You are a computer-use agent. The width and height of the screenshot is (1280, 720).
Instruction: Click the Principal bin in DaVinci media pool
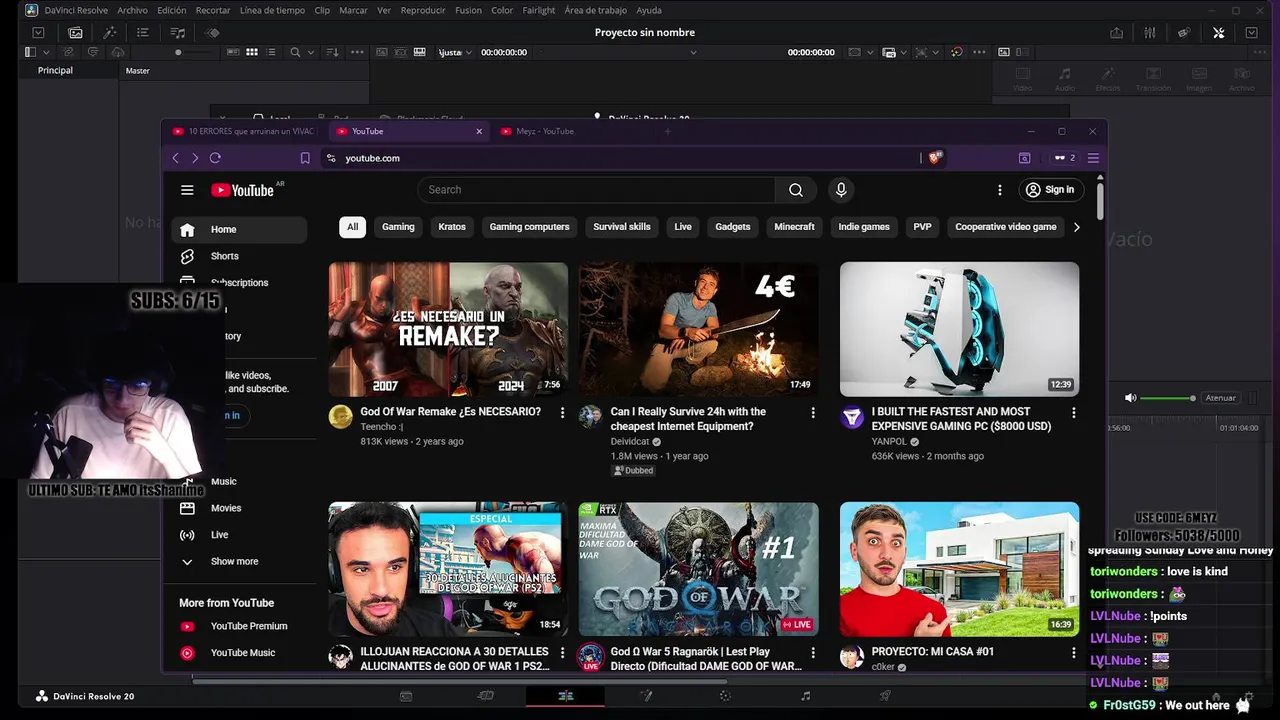[x=55, y=70]
